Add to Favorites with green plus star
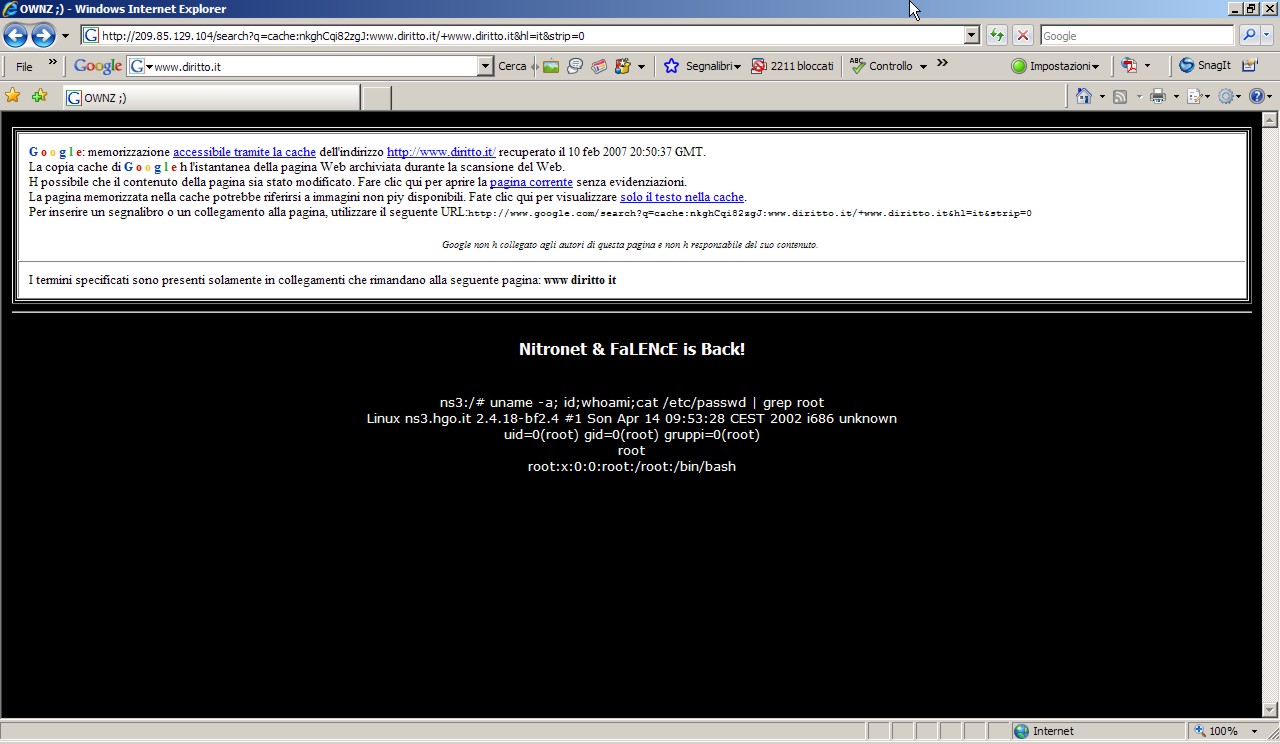The height and width of the screenshot is (744, 1280). coord(39,96)
